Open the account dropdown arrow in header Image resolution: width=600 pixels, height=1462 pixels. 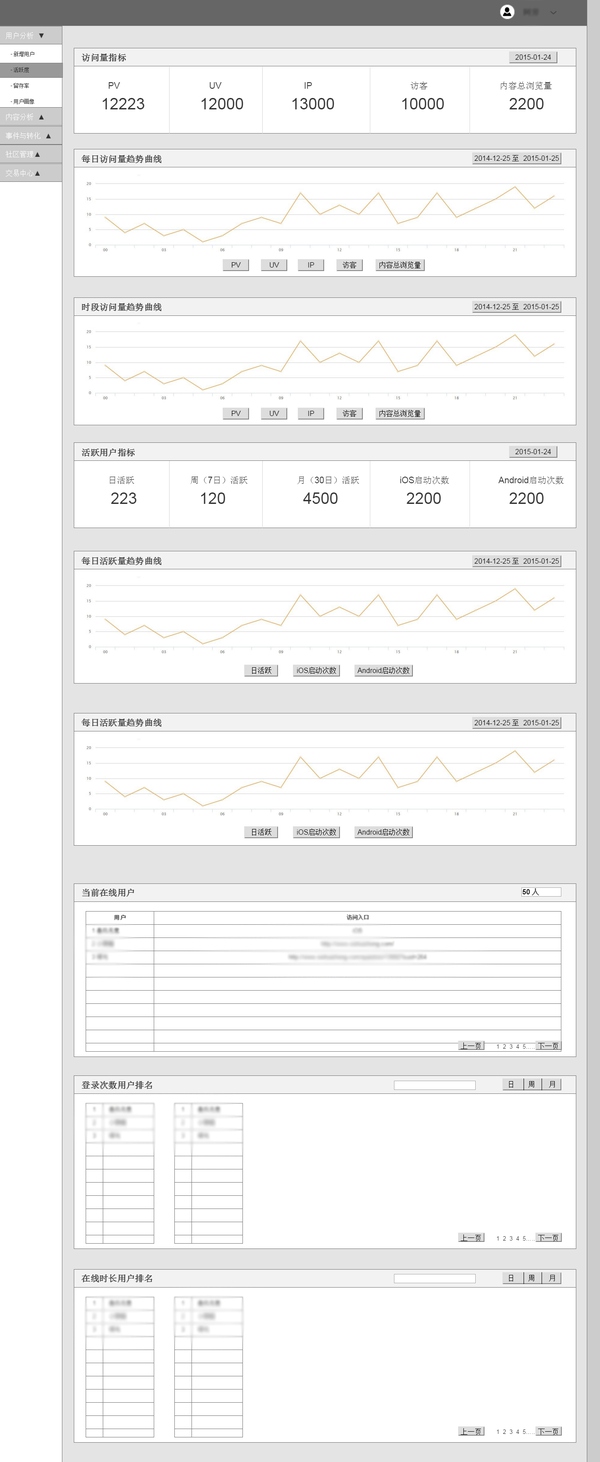pos(554,13)
